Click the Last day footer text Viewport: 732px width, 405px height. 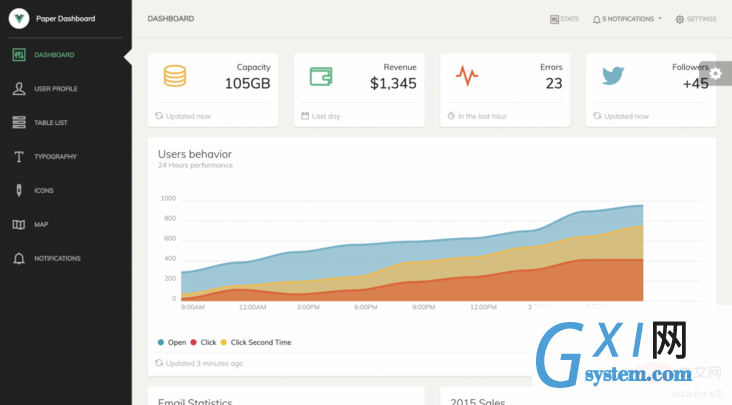pyautogui.click(x=326, y=116)
